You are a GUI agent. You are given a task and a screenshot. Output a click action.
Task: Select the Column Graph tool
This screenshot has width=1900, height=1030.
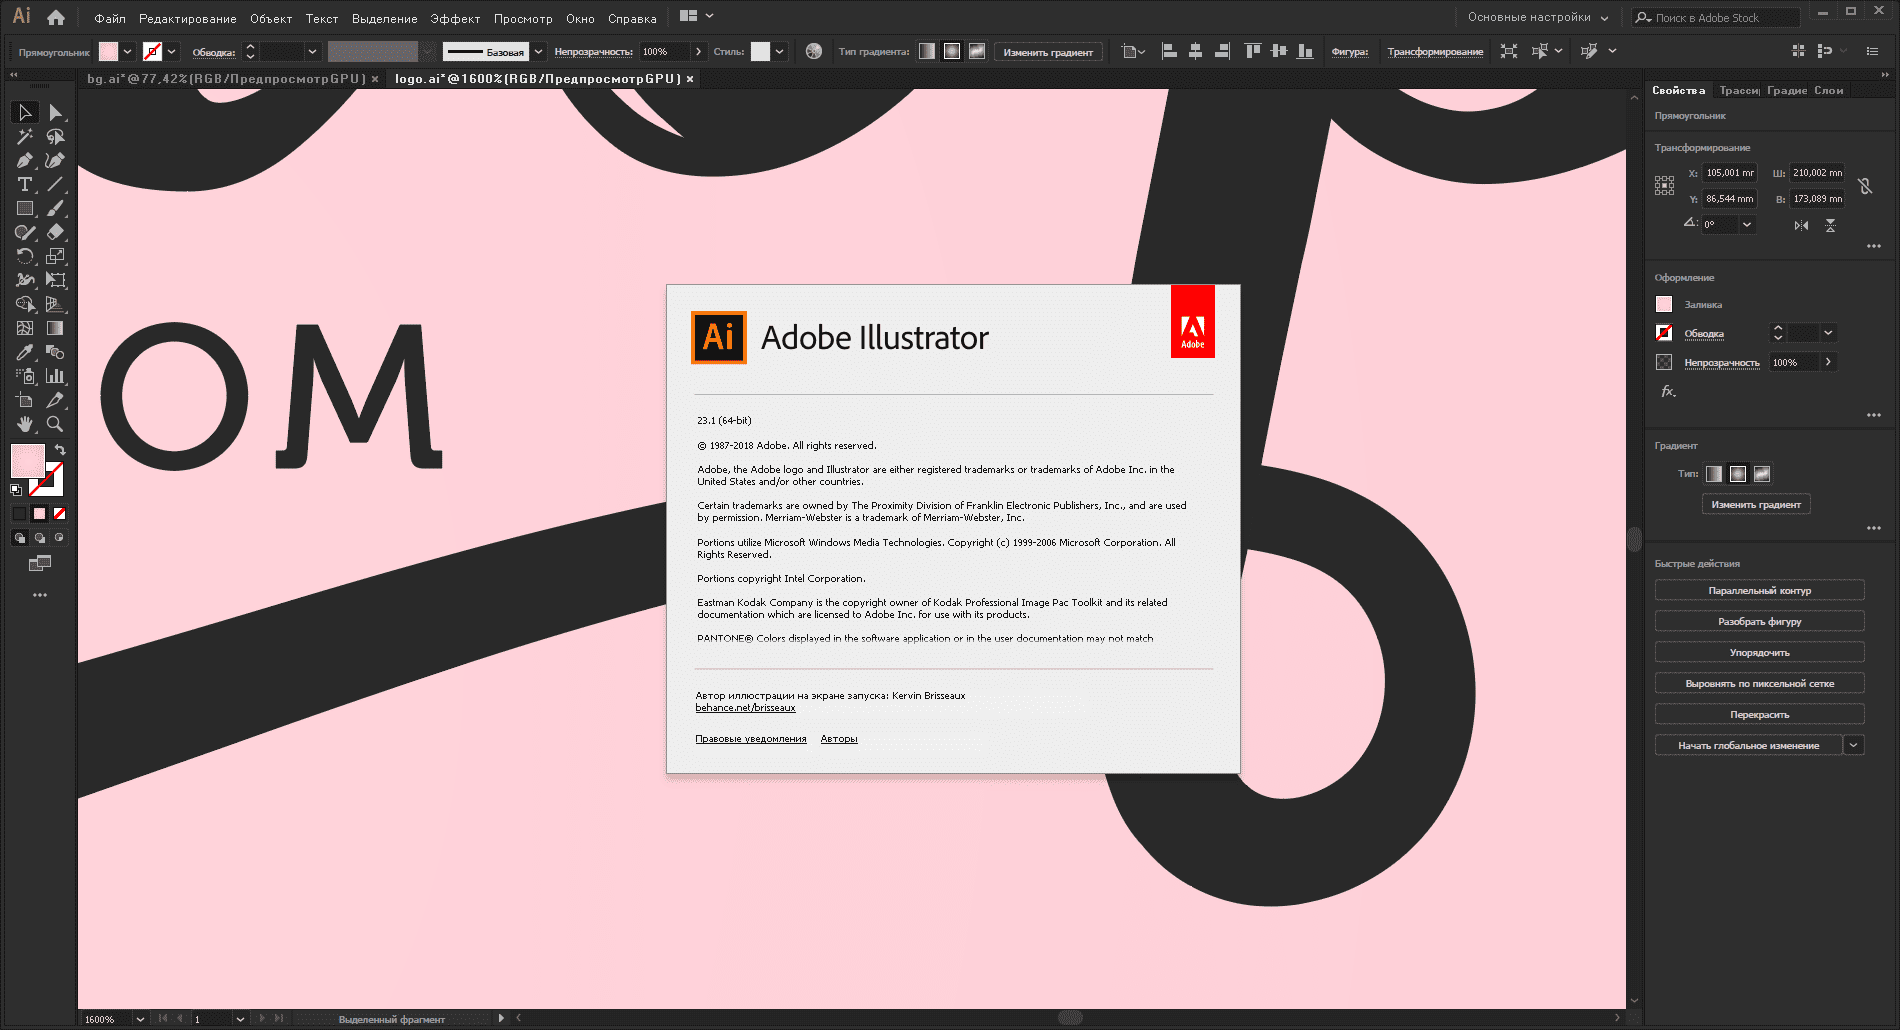click(x=56, y=376)
